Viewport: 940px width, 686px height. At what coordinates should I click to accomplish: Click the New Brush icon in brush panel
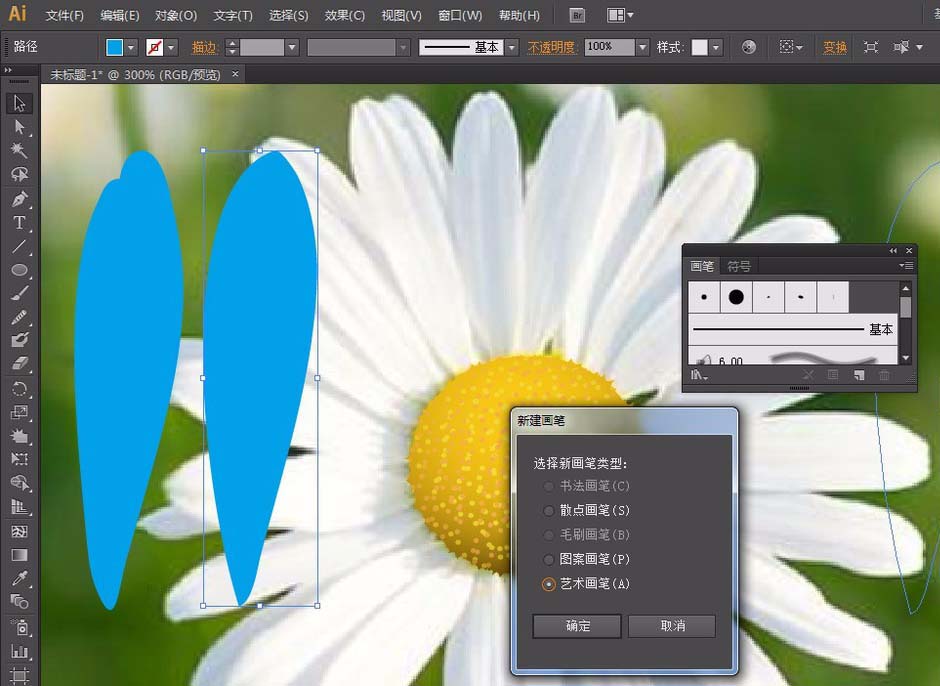pyautogui.click(x=859, y=375)
